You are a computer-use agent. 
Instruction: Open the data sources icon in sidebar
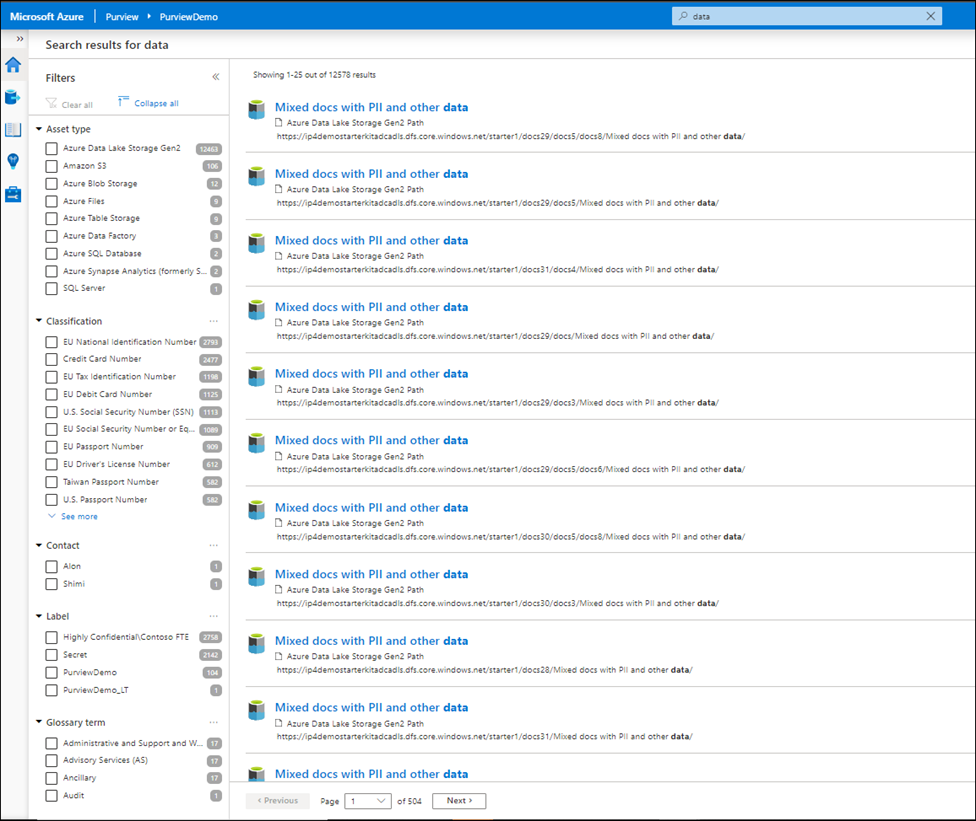[12, 97]
